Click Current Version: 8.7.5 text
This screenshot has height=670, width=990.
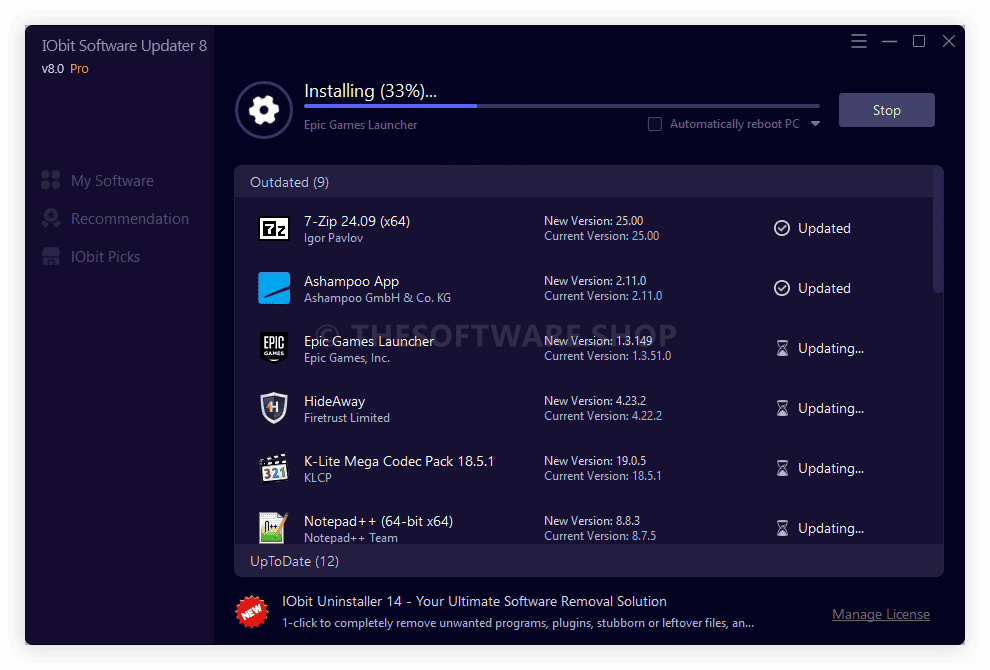pyautogui.click(x=600, y=535)
